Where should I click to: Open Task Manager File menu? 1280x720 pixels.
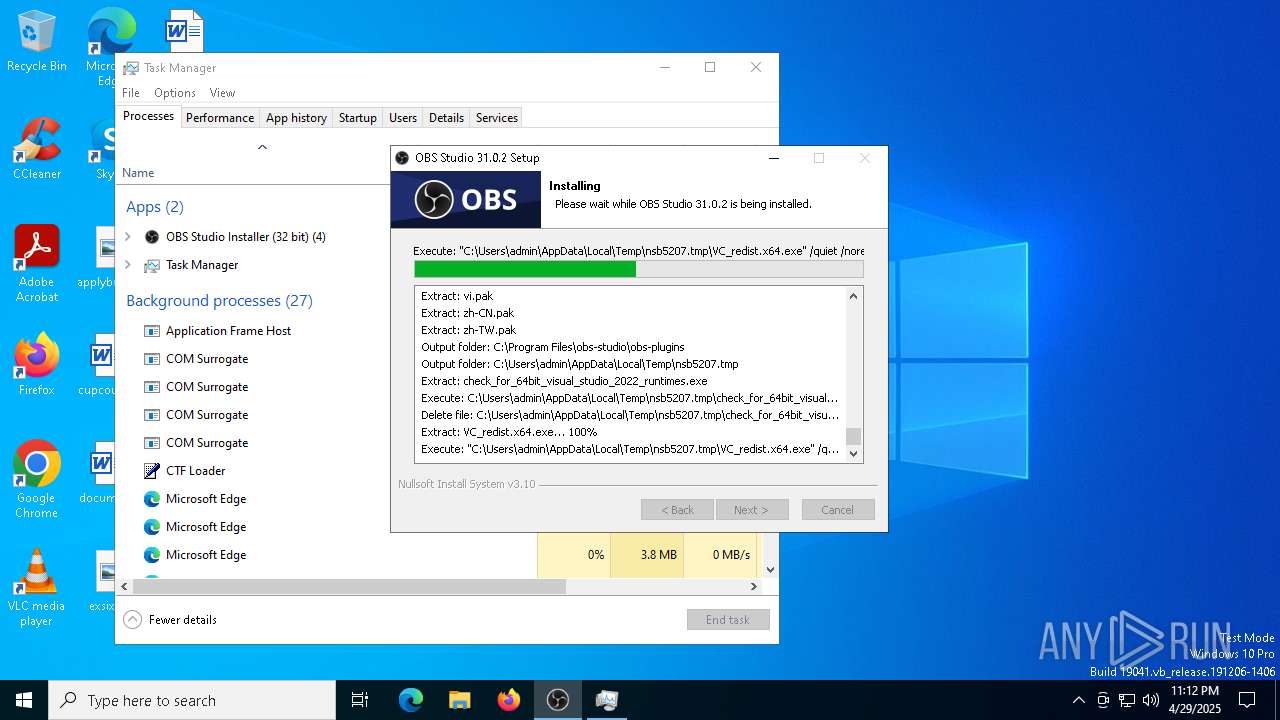point(131,93)
